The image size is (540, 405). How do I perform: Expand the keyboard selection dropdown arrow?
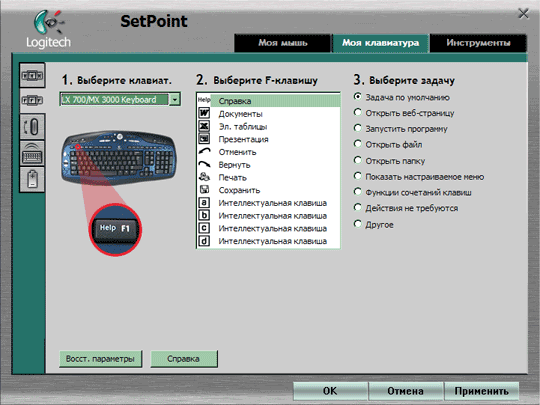tap(175, 100)
